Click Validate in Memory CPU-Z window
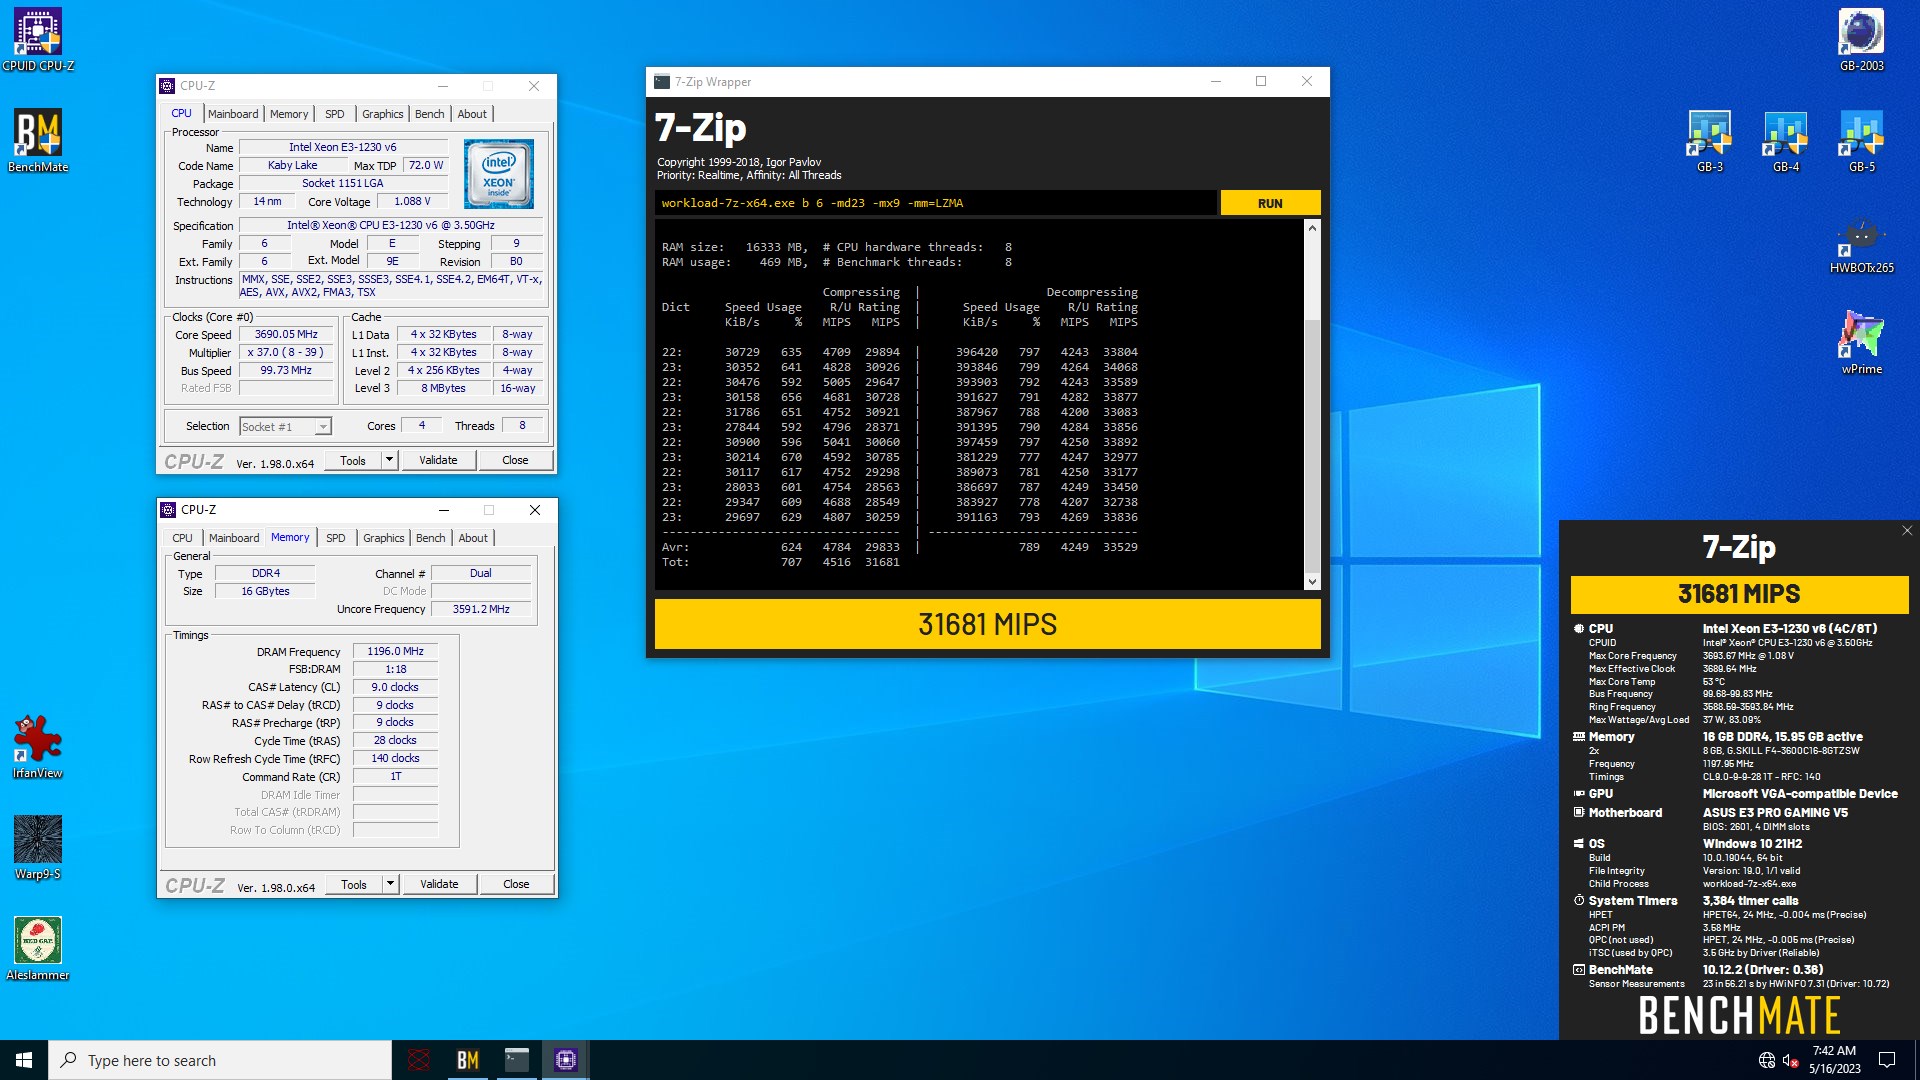The height and width of the screenshot is (1080, 1920). [x=439, y=885]
